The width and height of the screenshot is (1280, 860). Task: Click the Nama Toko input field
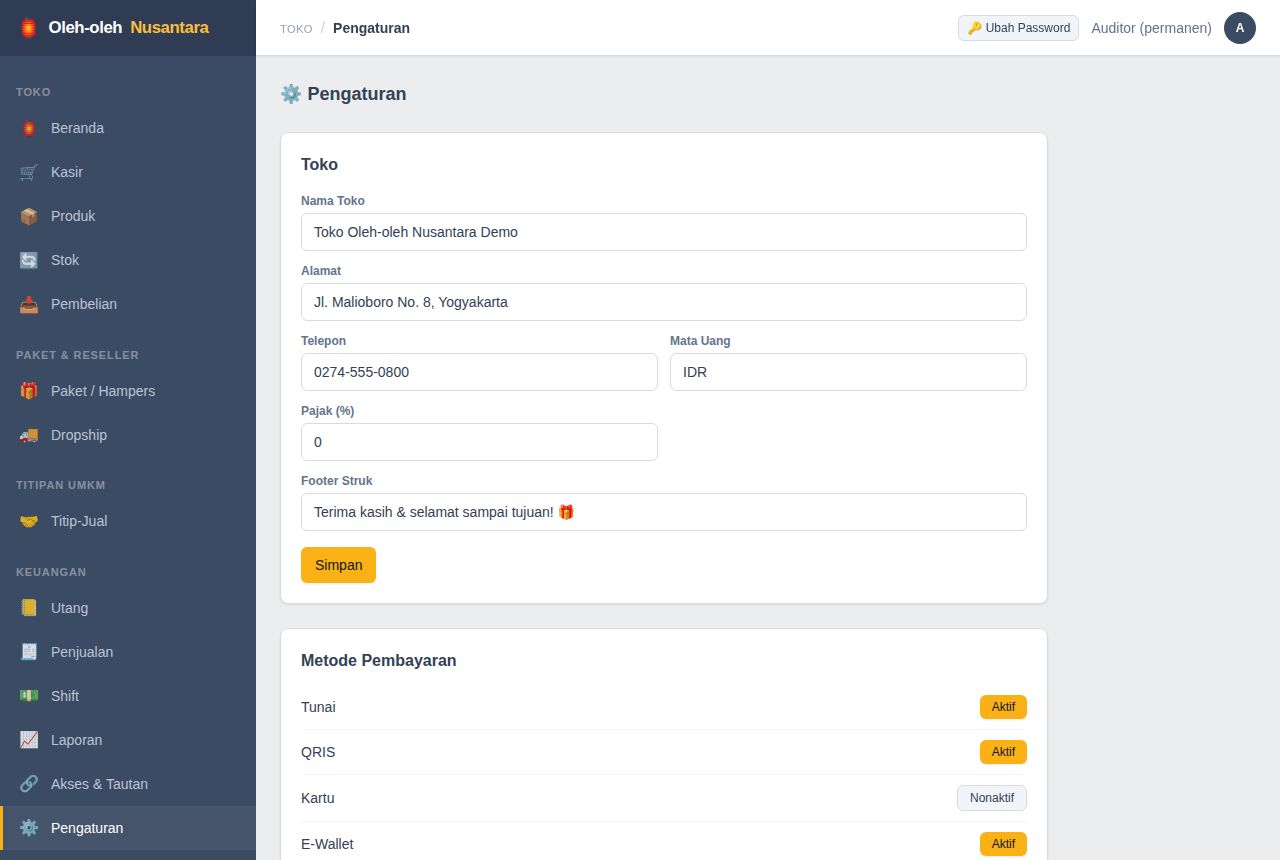click(664, 232)
